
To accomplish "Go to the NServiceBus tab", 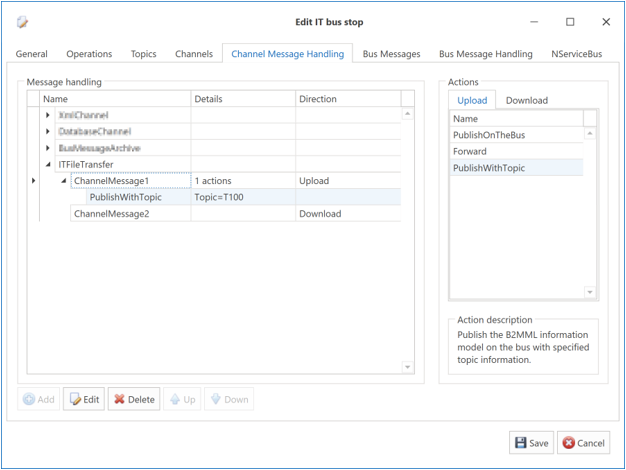I will [577, 54].
